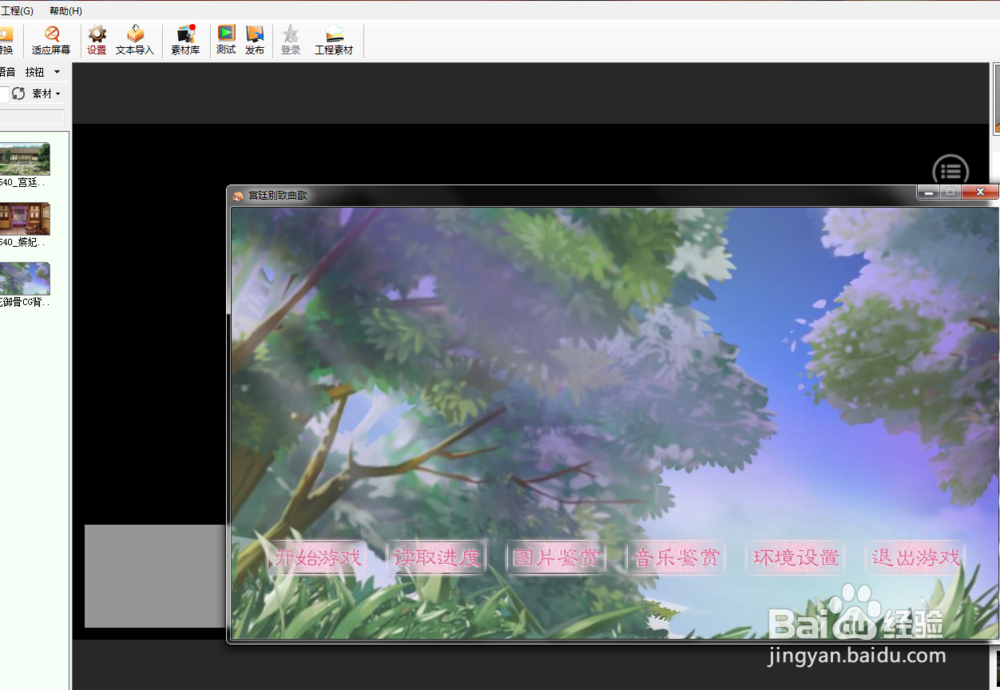Click the 文本导入 text import icon
Viewport: 1000px width, 690px height.
tap(135, 41)
